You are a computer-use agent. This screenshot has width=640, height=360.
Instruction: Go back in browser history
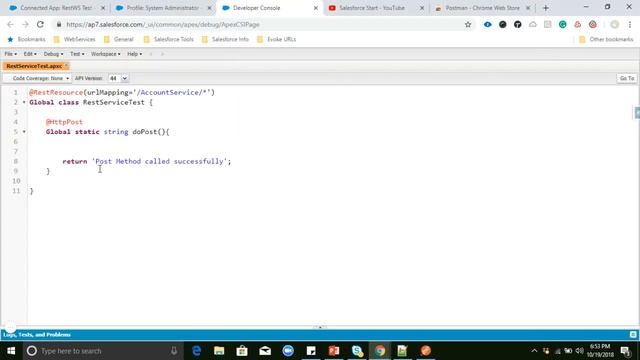click(10, 24)
